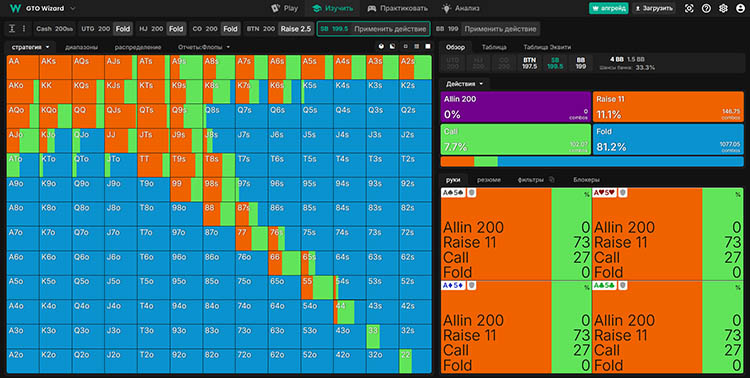Select the large white square grid toggle

point(428,46)
